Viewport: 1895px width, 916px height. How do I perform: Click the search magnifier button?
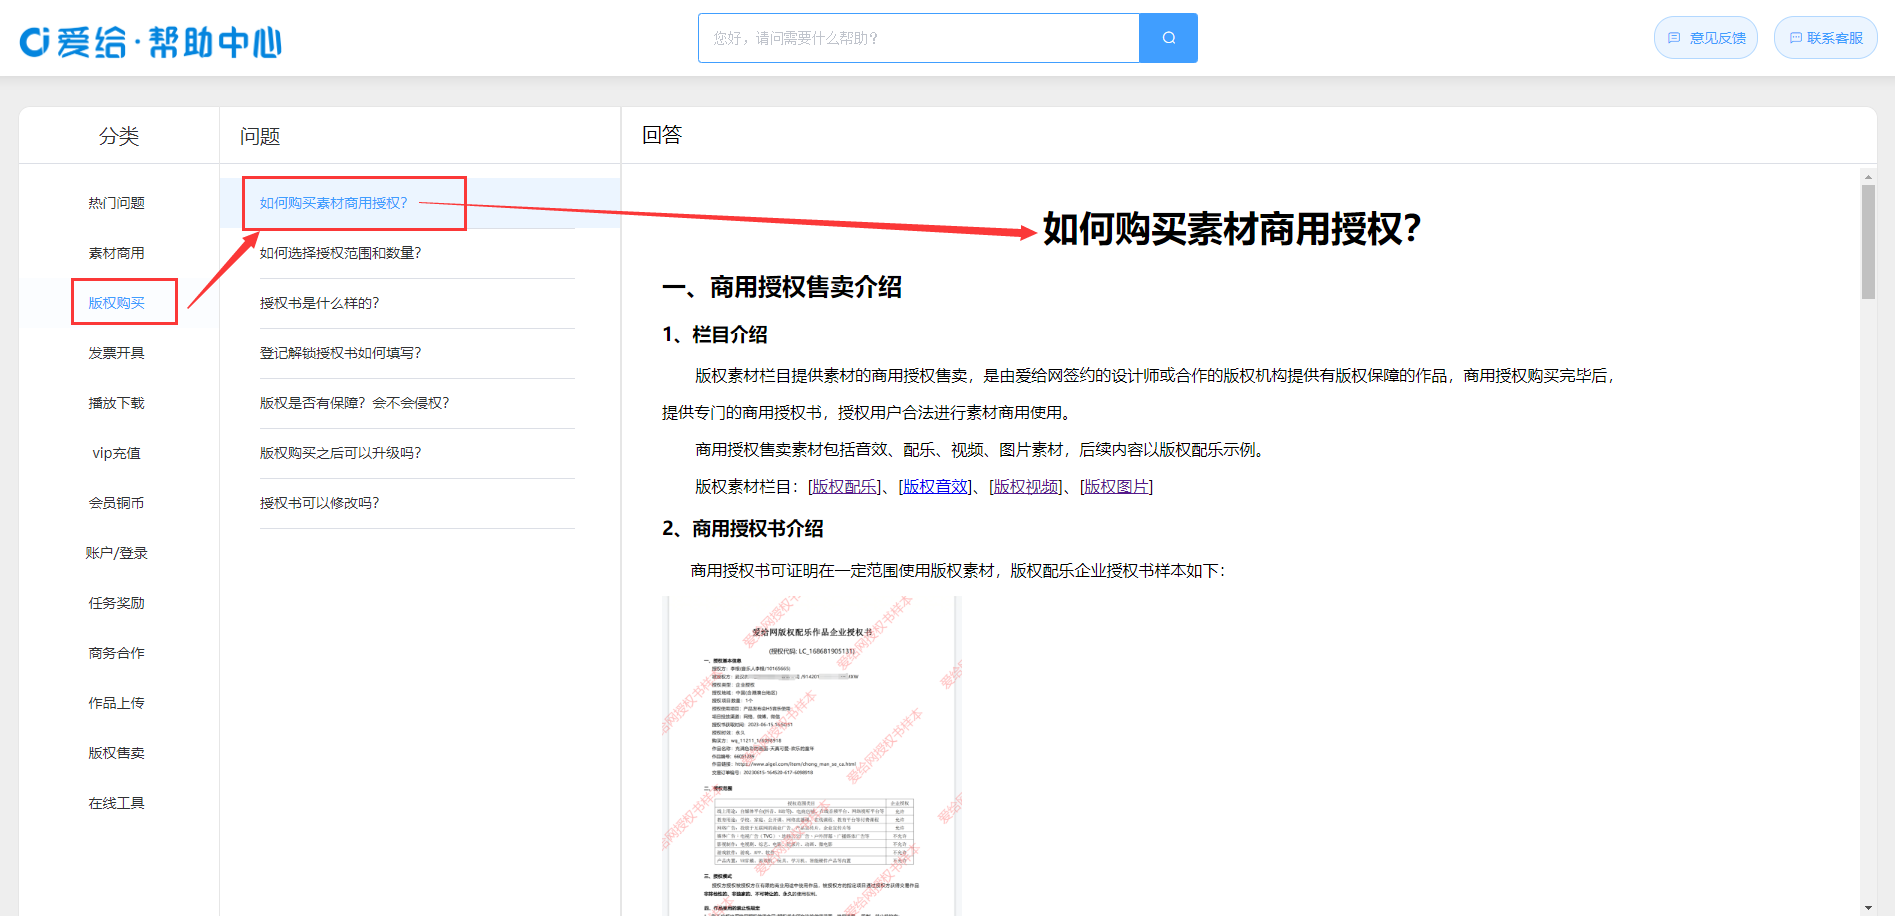click(1168, 38)
